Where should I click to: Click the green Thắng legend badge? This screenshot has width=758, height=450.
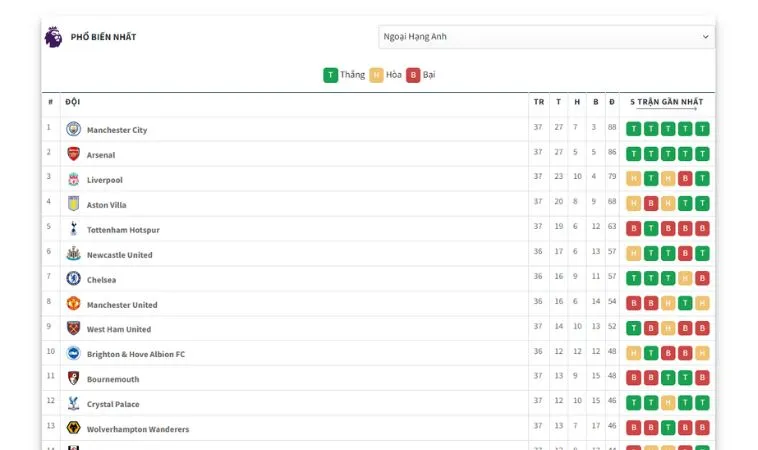[x=330, y=74]
